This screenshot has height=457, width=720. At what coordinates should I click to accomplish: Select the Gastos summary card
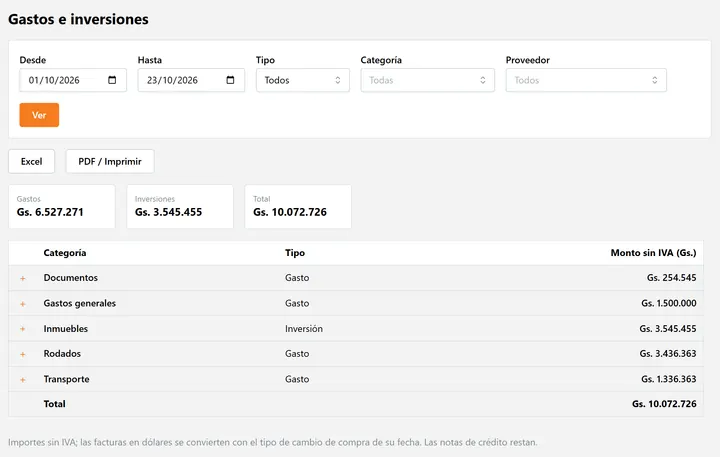point(62,206)
